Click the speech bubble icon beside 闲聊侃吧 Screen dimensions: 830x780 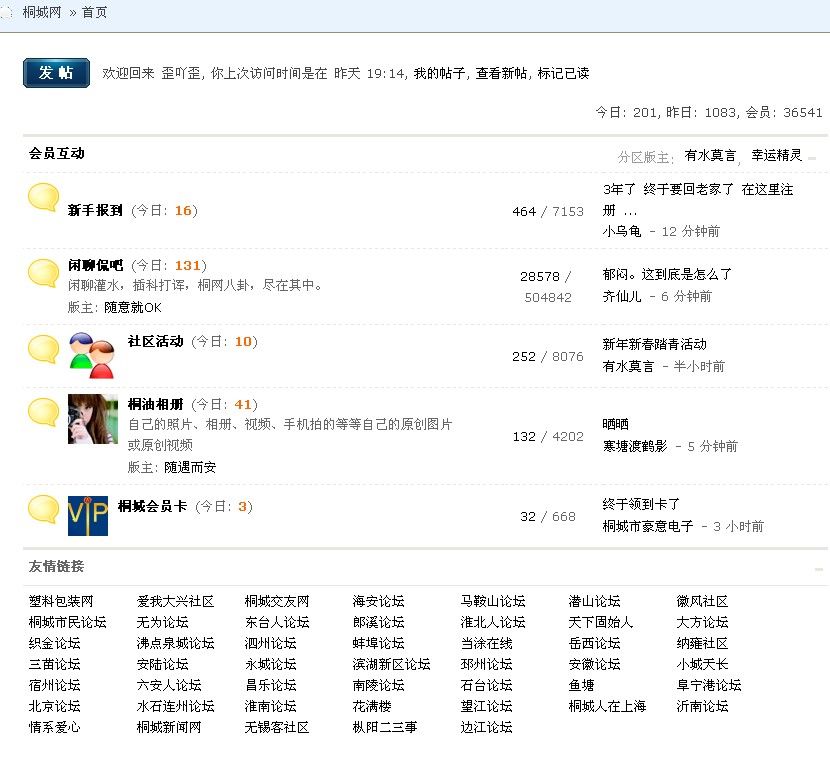43,273
